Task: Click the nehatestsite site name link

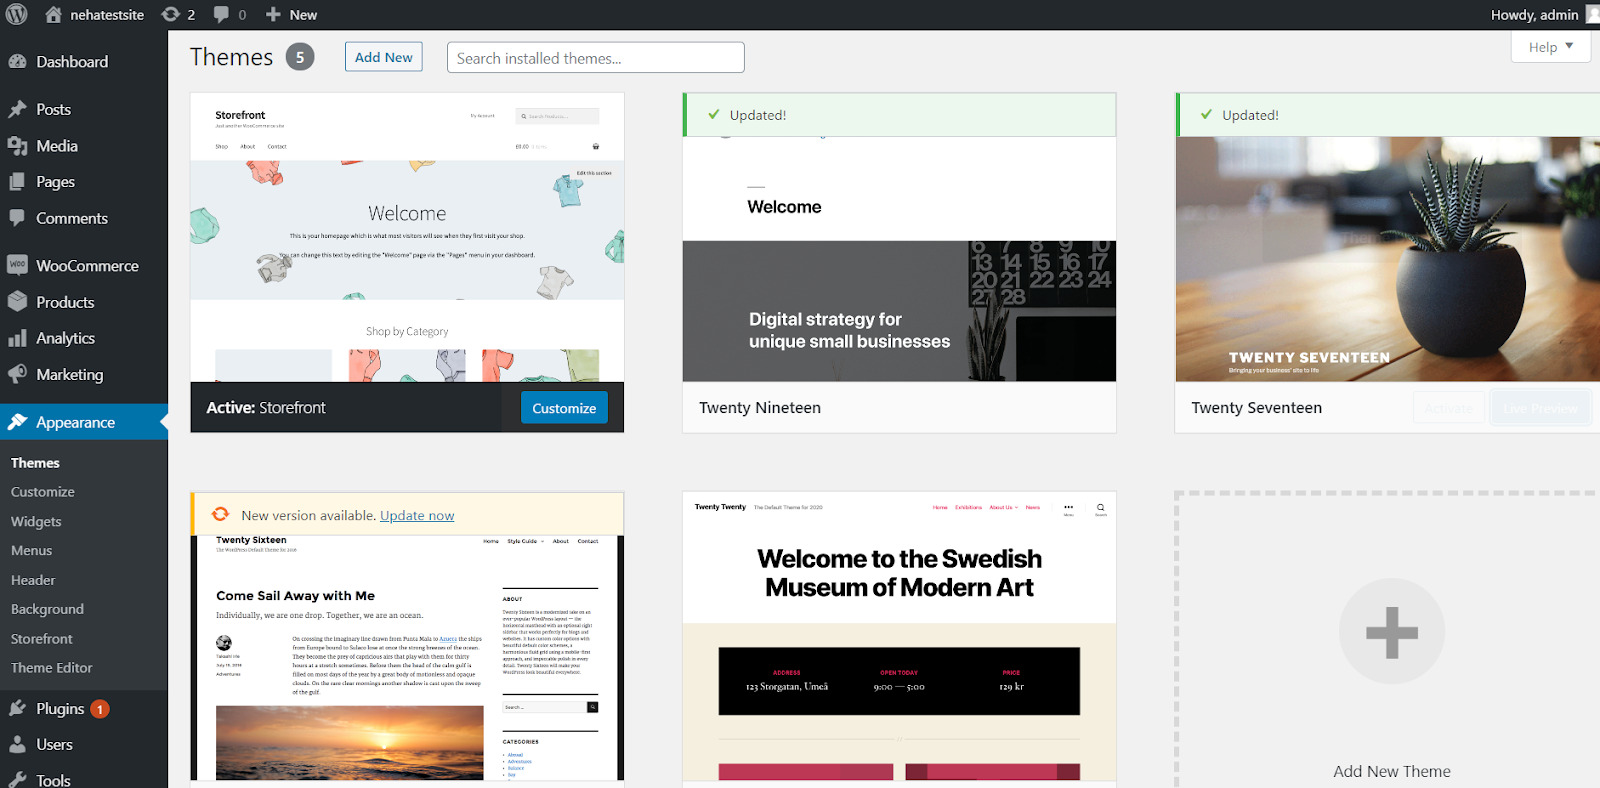Action: tap(107, 15)
